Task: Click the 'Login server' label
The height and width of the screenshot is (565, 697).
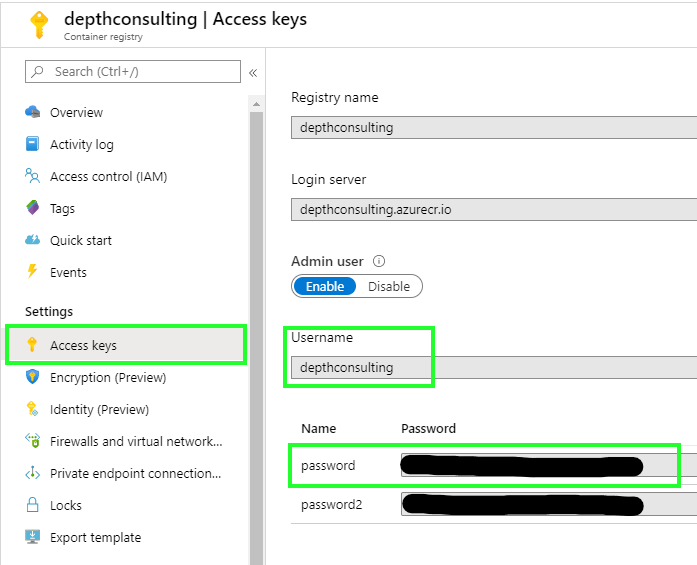Action: [328, 180]
